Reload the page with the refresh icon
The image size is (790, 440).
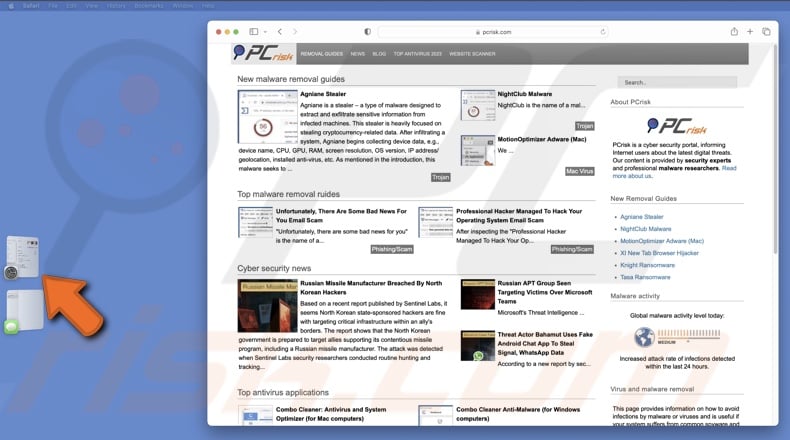(x=603, y=32)
